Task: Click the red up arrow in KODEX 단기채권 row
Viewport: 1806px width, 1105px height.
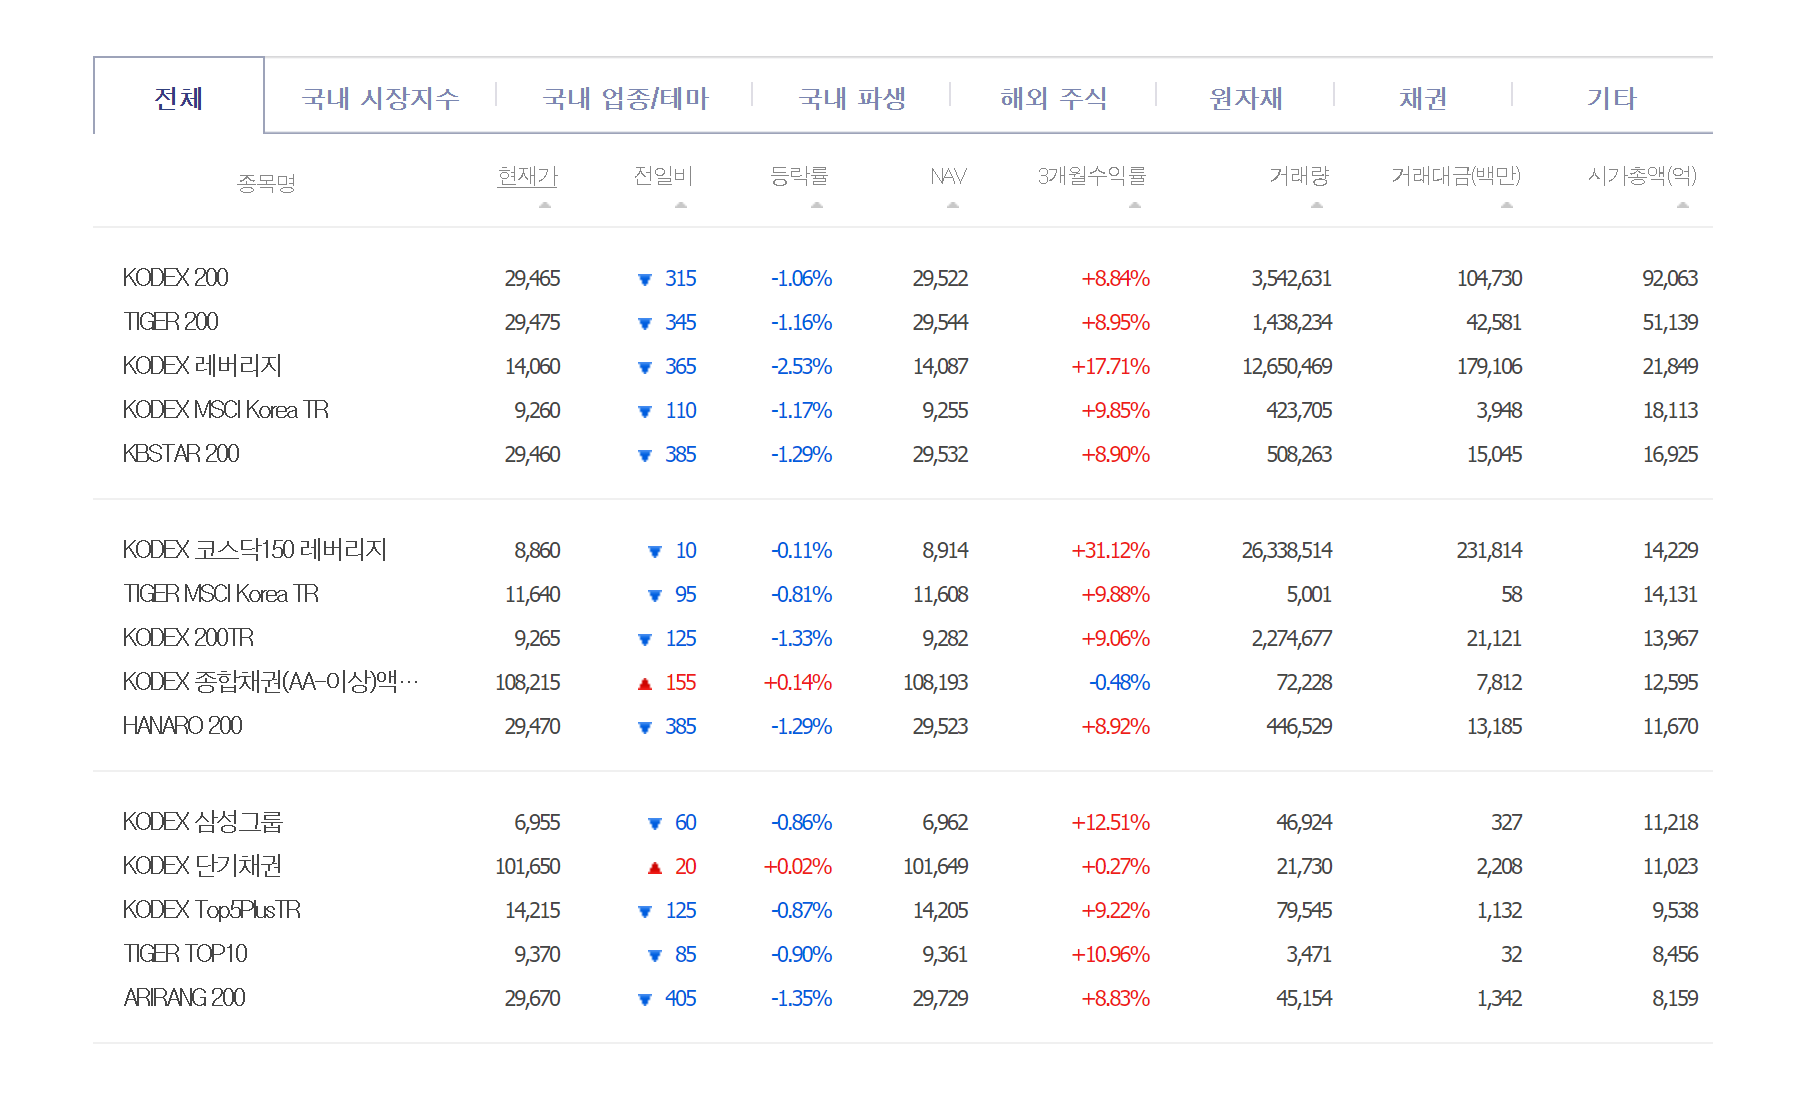Action: point(655,867)
